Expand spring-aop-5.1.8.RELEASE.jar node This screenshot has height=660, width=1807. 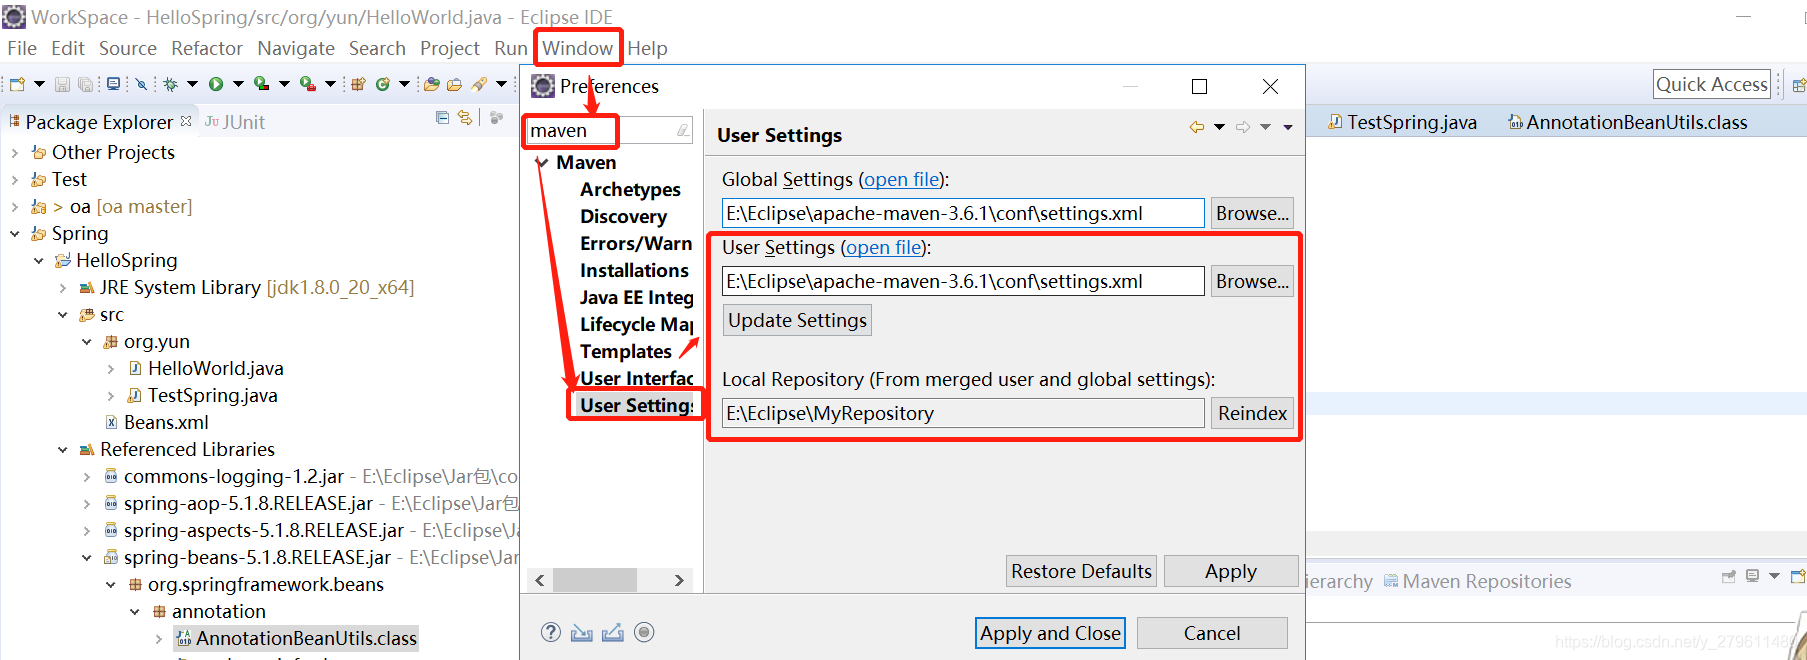[x=87, y=504]
